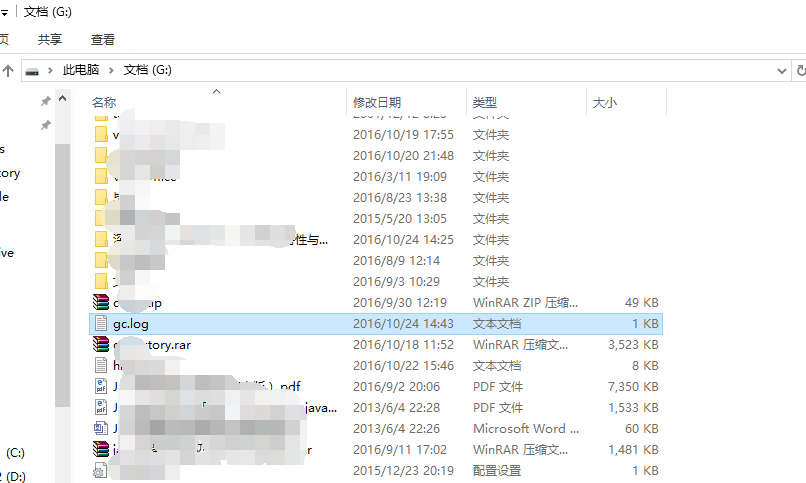
Task: Click the up-directory arrow button
Action: [x=8, y=70]
